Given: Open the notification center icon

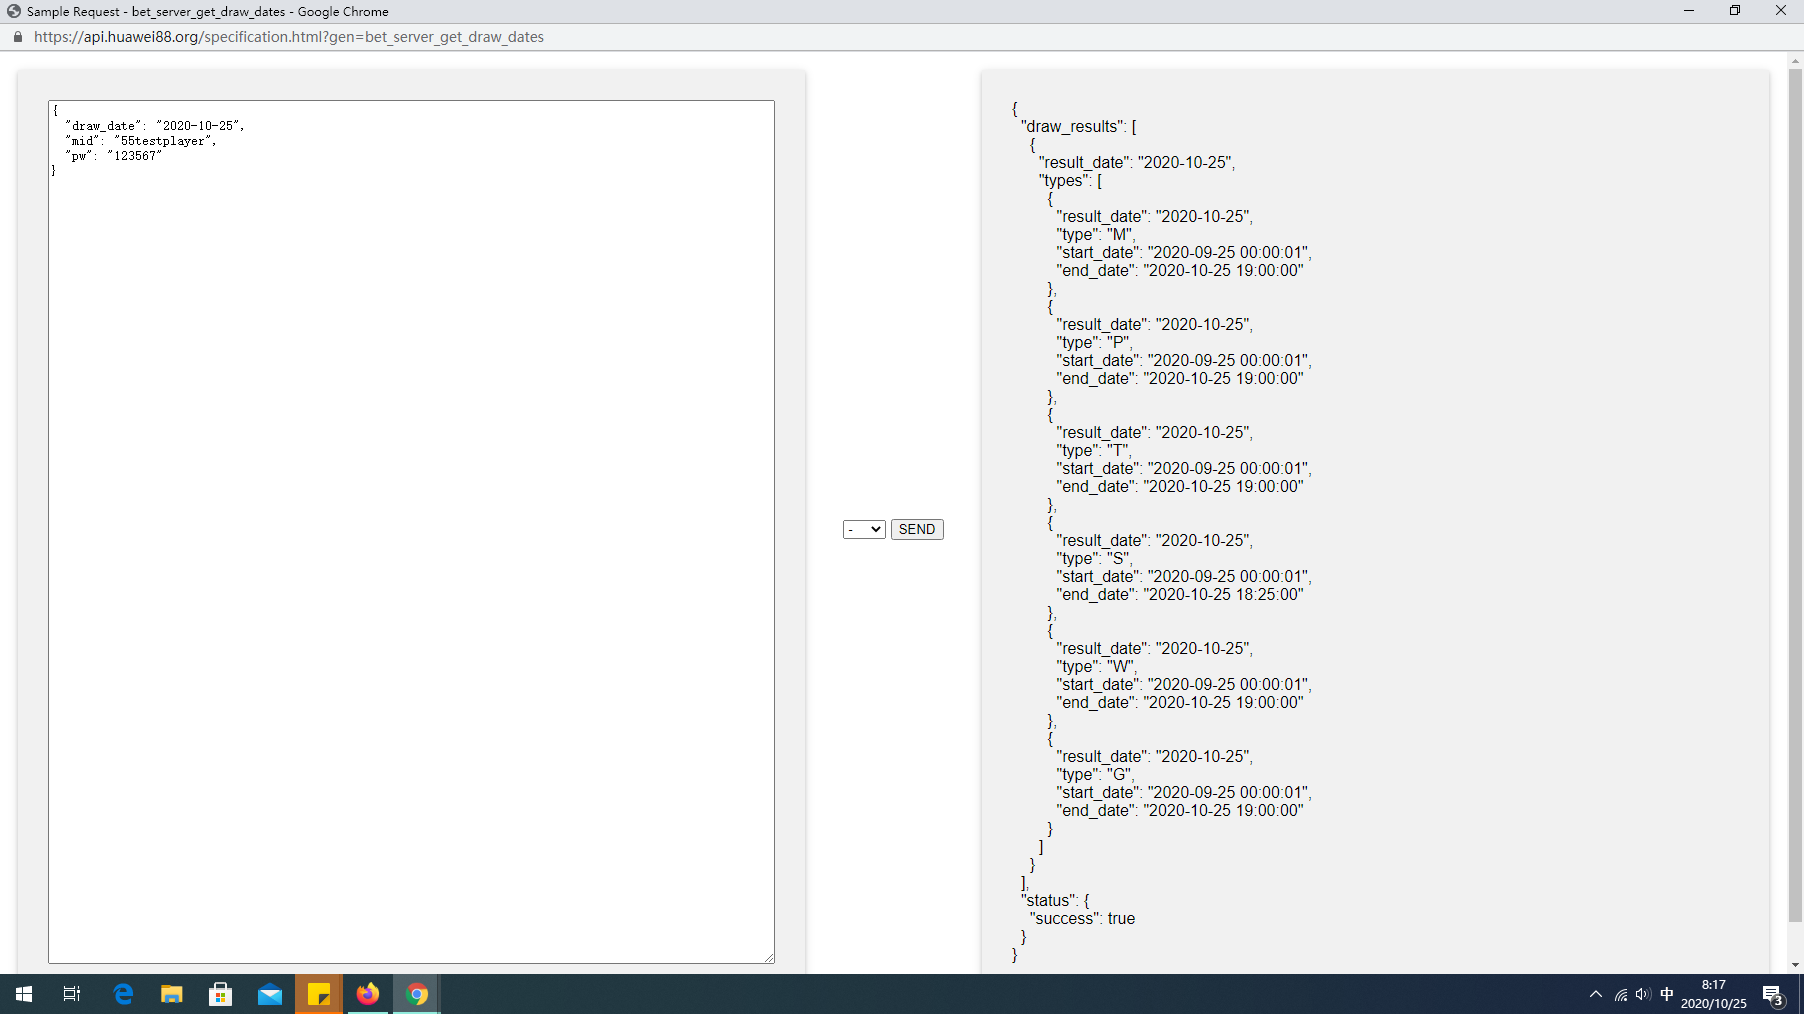Looking at the screenshot, I should (1773, 995).
